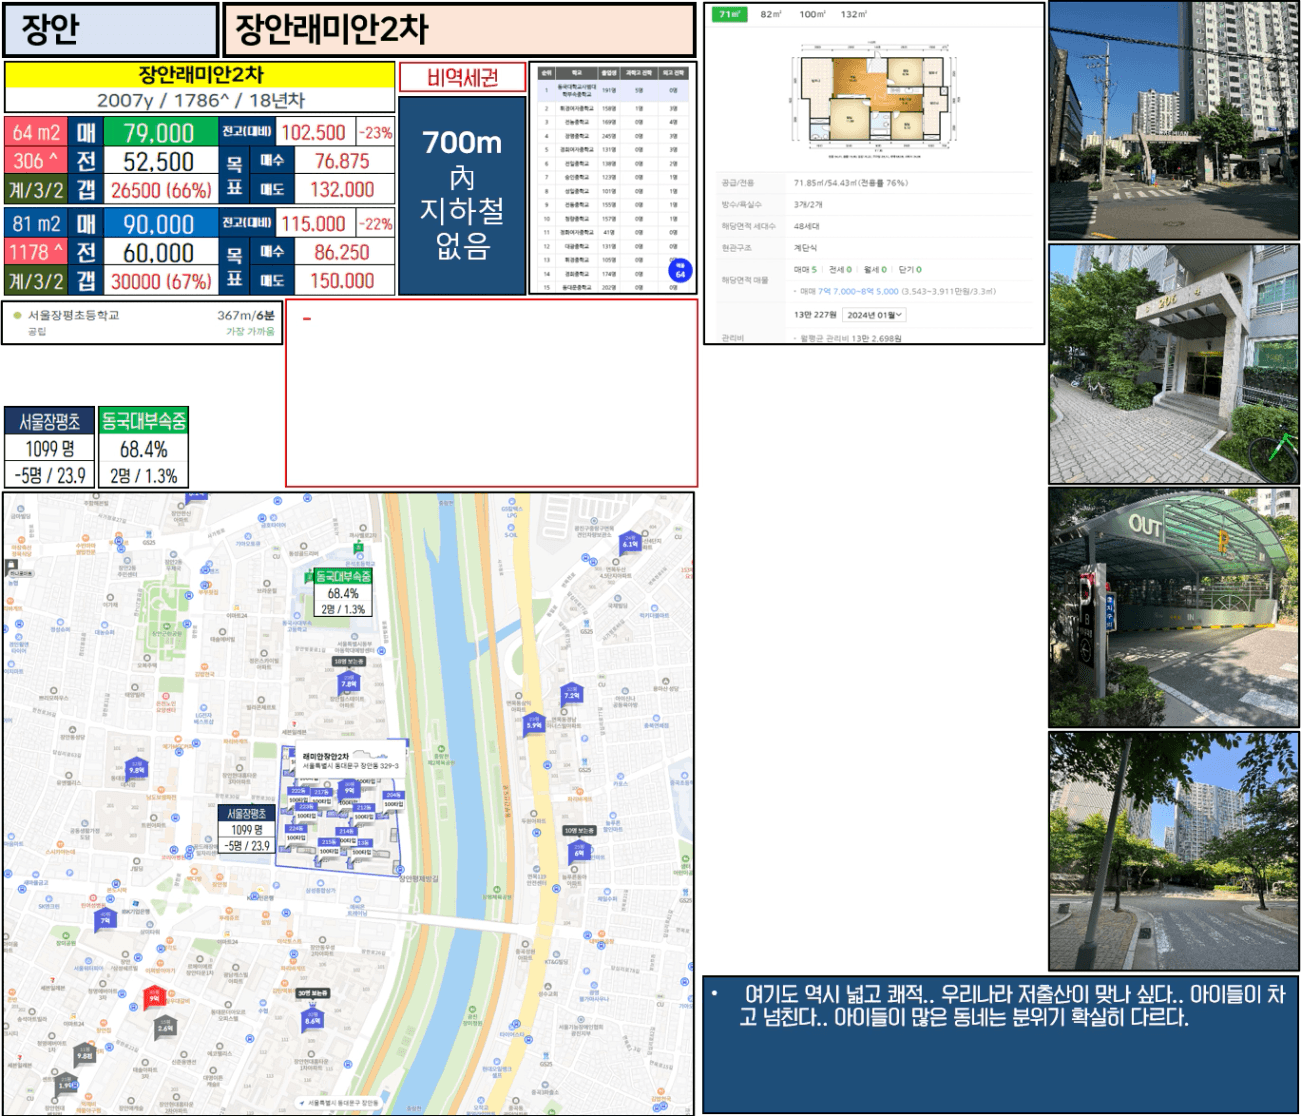Click the blue 64 round badge on school table
Screen dimensions: 1301x1116
[680, 270]
